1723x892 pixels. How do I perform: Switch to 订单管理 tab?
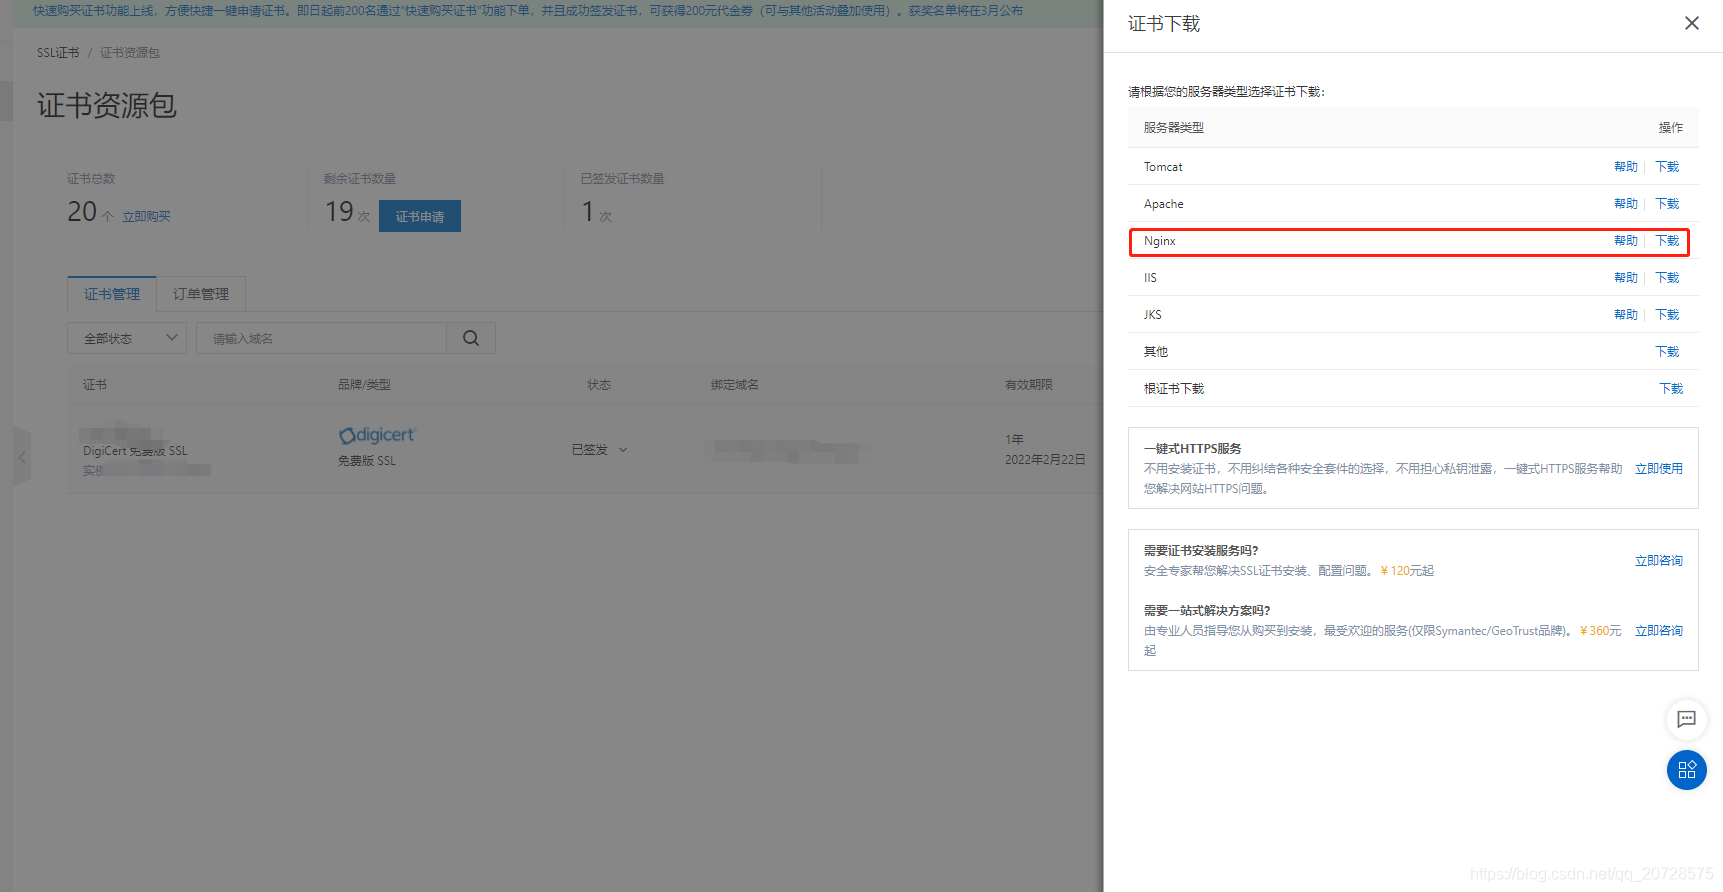pos(201,294)
